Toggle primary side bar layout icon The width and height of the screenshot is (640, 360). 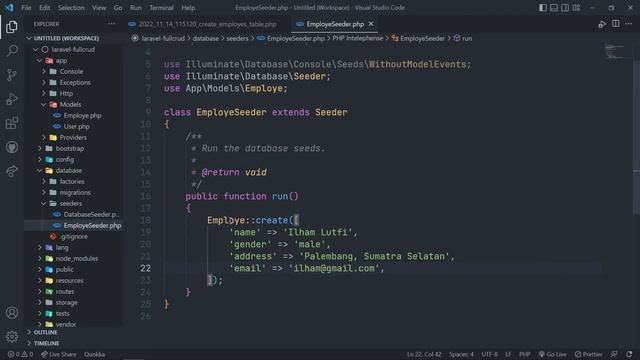543,8
